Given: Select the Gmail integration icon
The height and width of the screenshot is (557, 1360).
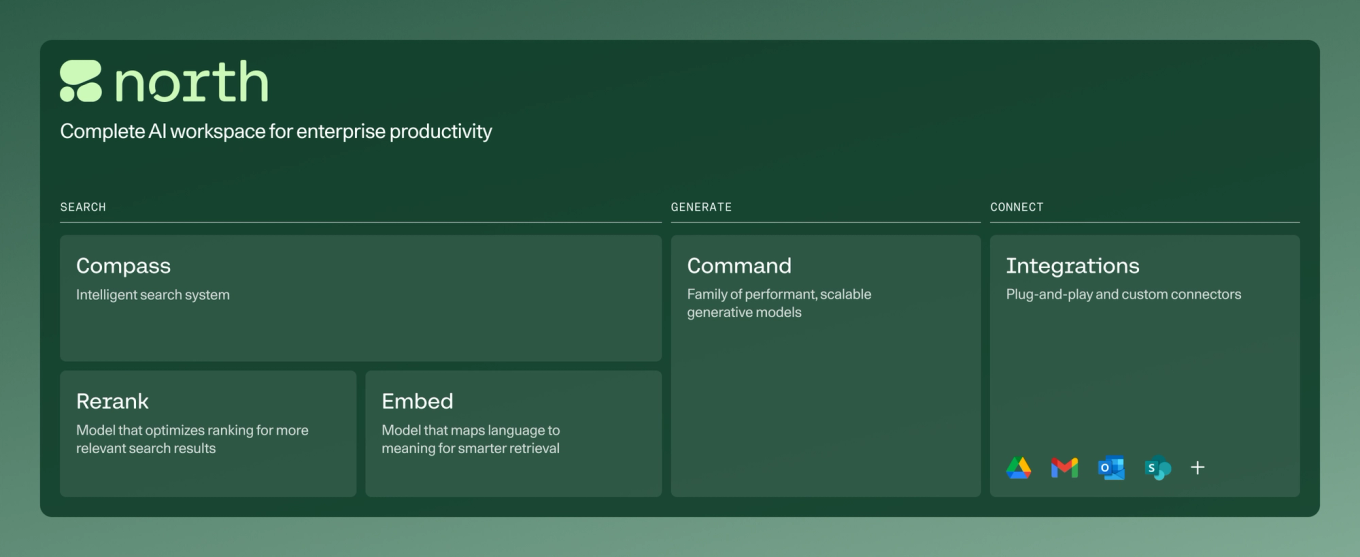Looking at the screenshot, I should (x=1065, y=468).
